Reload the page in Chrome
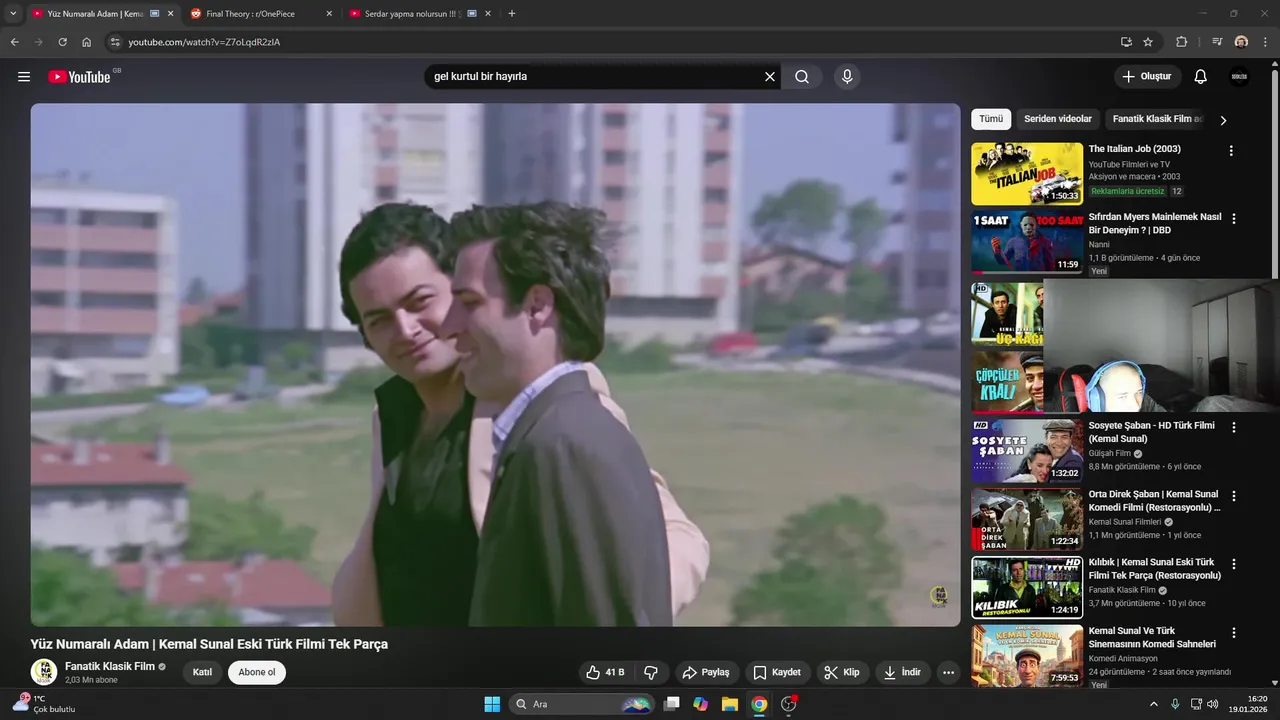Viewport: 1280px width, 720px height. pos(62,42)
